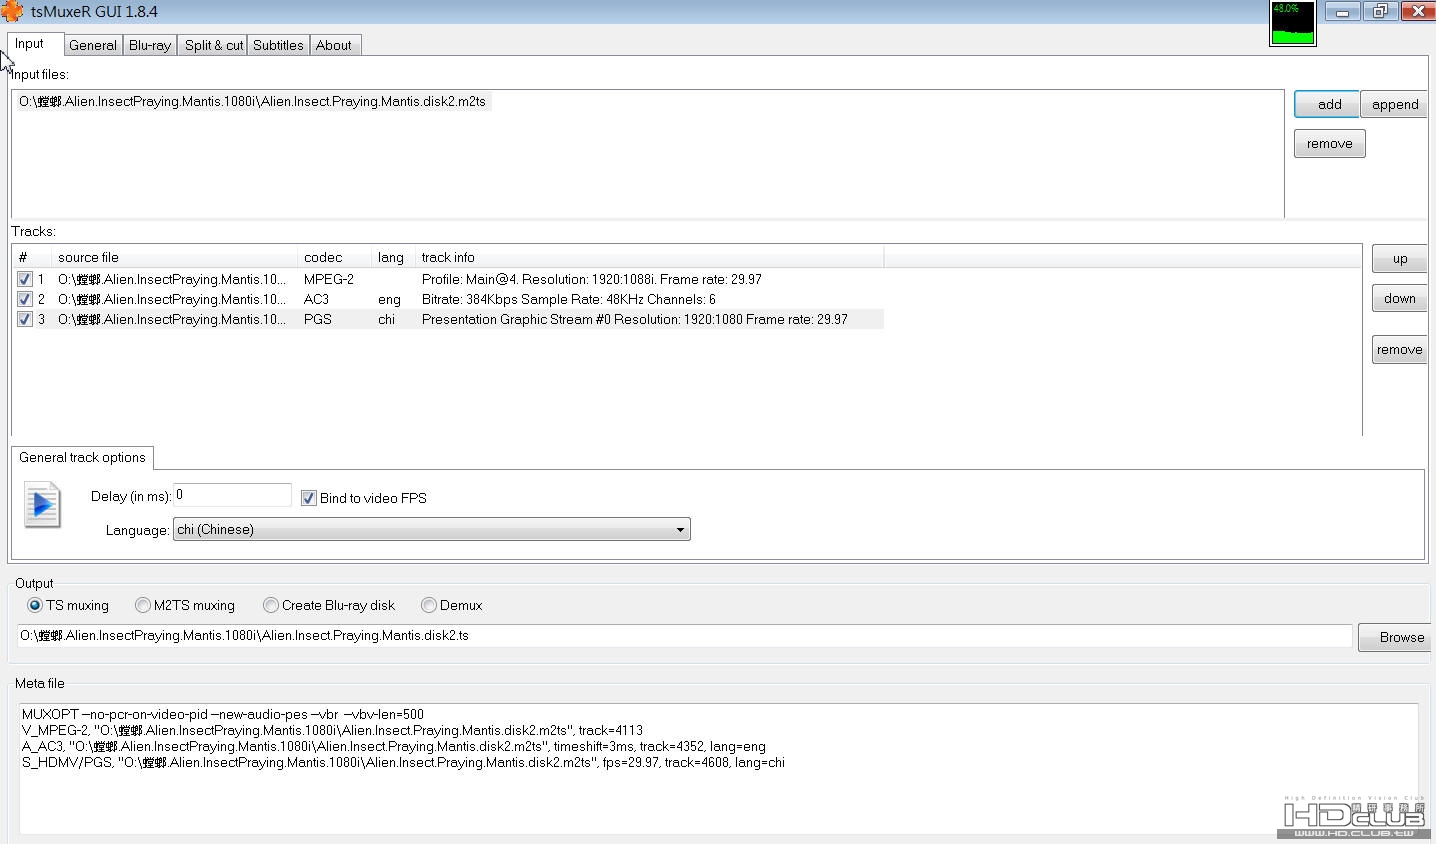
Task: Click the 'Bitrate: 384Kbps' track info cell
Action: 568,299
